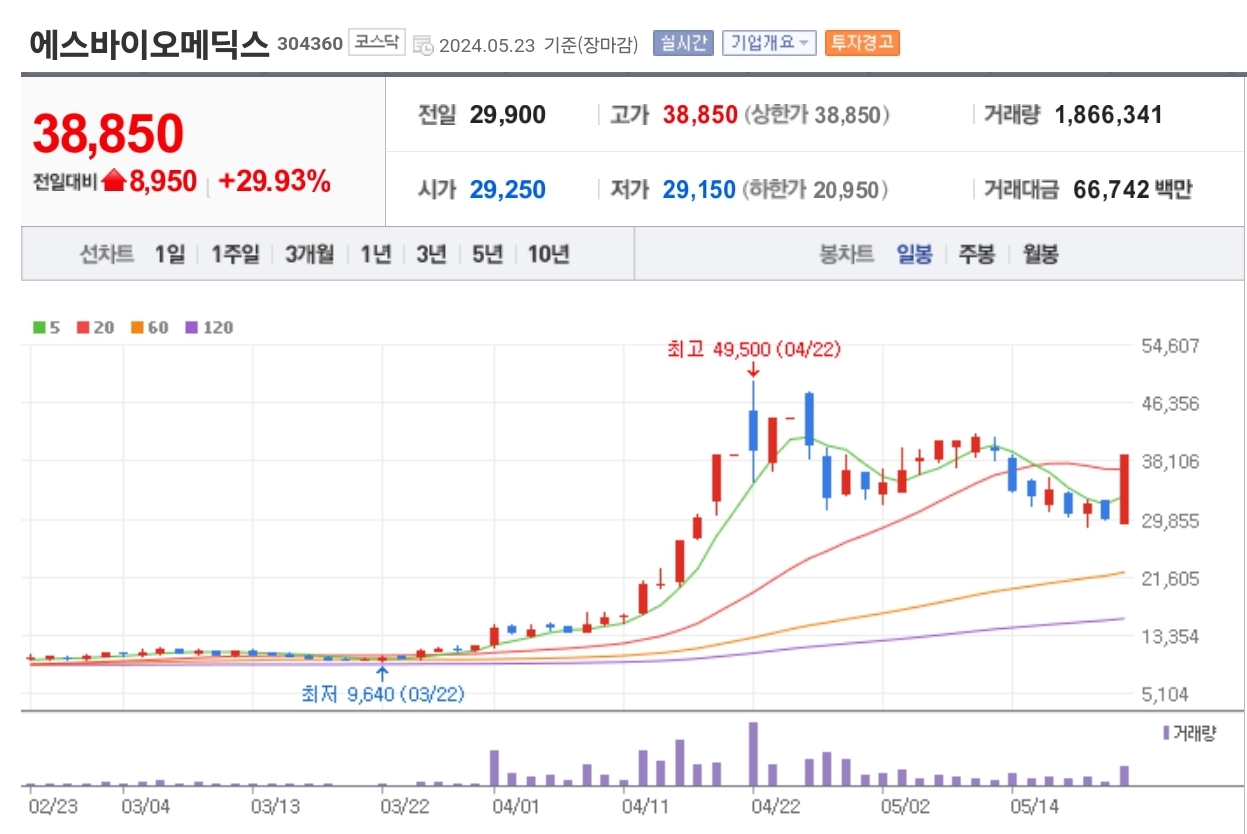This screenshot has width=1247, height=834.
Task: Click the green 5-day moving average legend
Action: [46, 327]
